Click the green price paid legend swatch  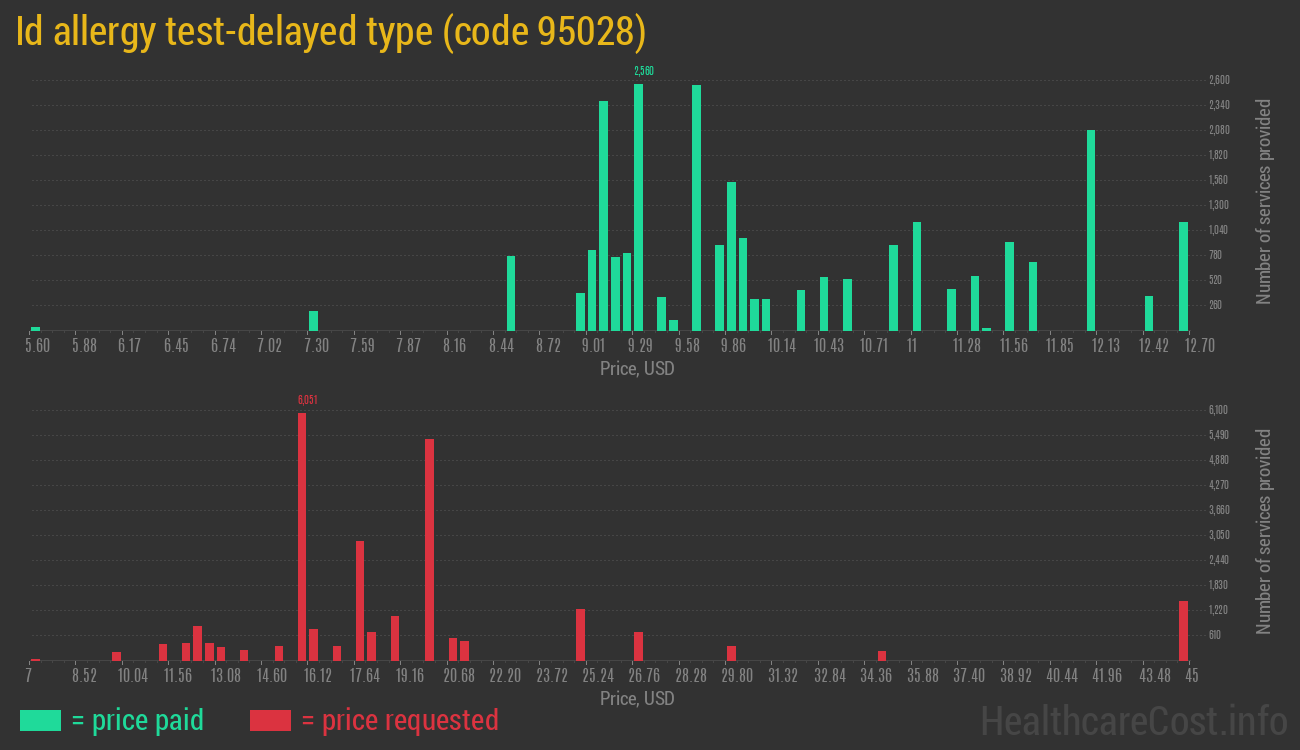tap(40, 720)
